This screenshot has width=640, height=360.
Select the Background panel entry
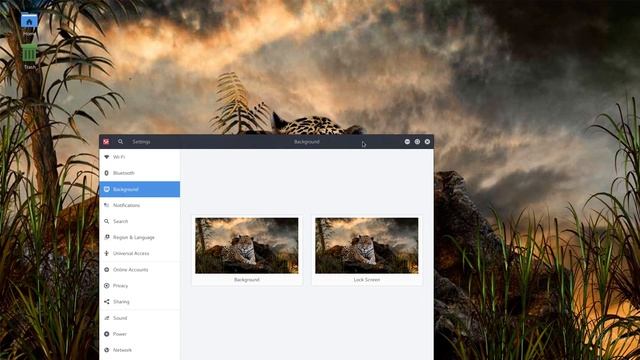pyautogui.click(x=140, y=189)
